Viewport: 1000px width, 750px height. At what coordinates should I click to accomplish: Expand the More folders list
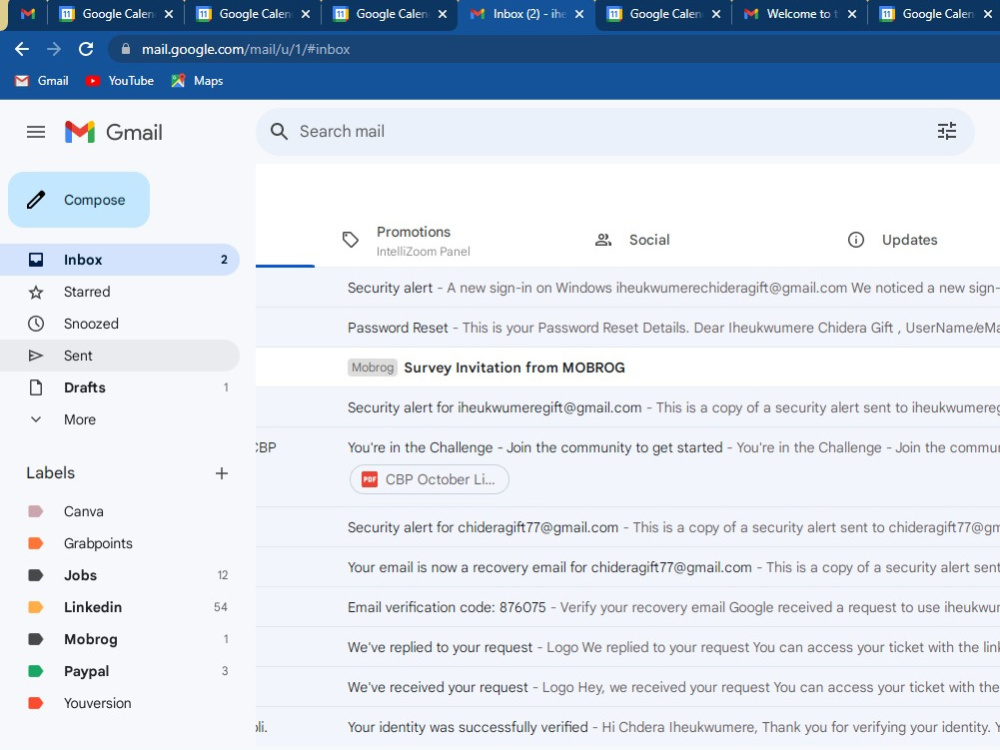click(120, 419)
